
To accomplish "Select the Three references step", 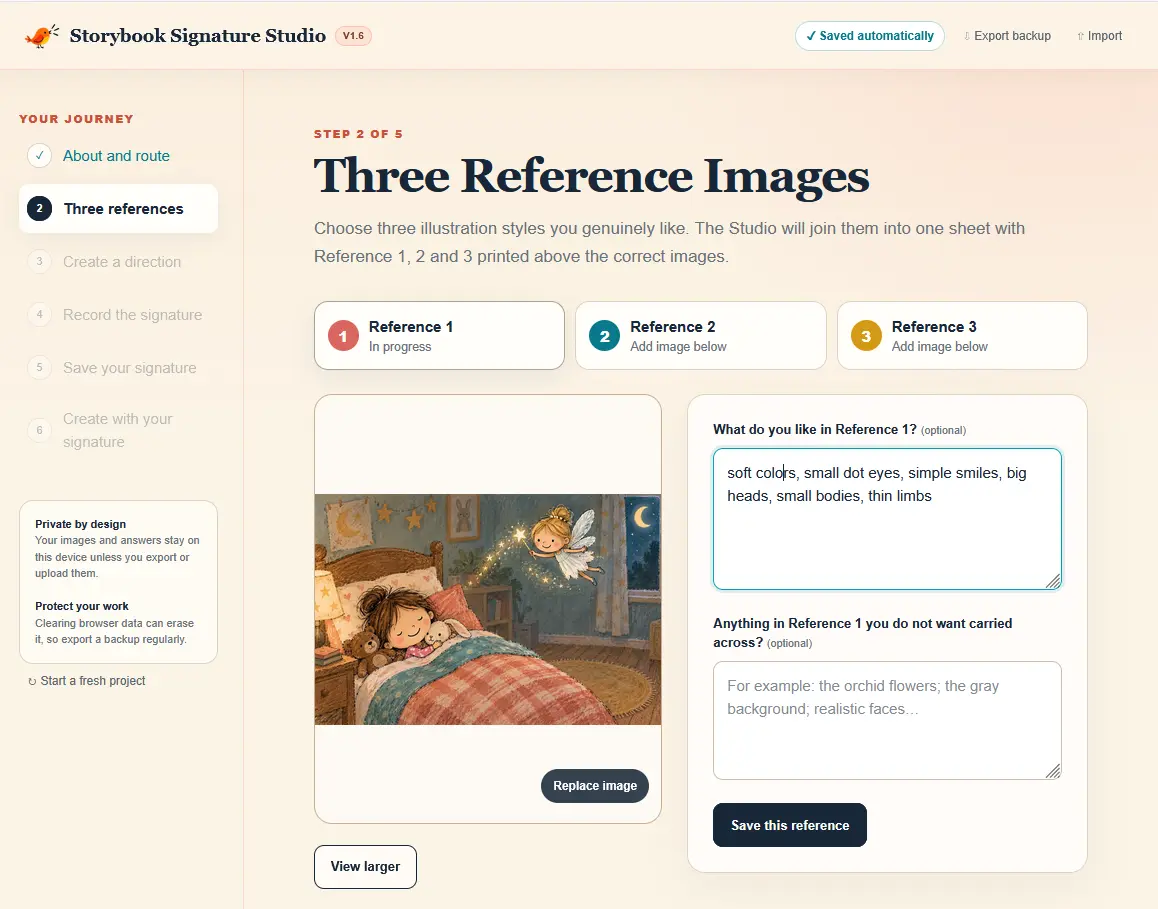I will [x=118, y=209].
